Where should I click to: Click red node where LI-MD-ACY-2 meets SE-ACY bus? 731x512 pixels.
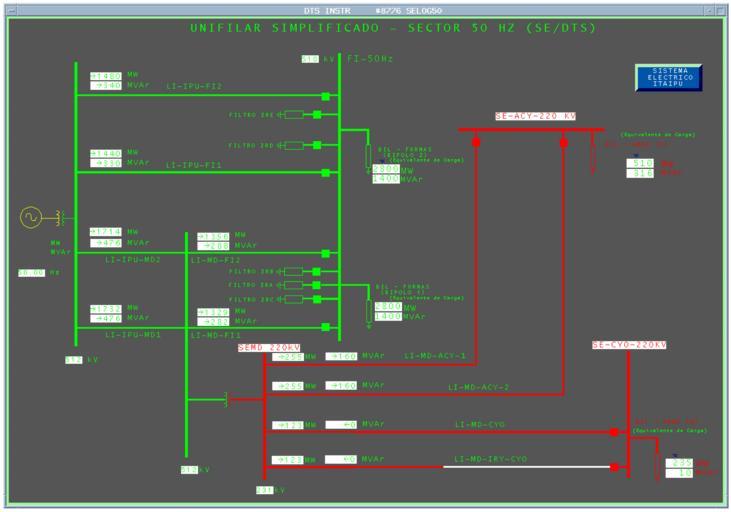point(564,142)
